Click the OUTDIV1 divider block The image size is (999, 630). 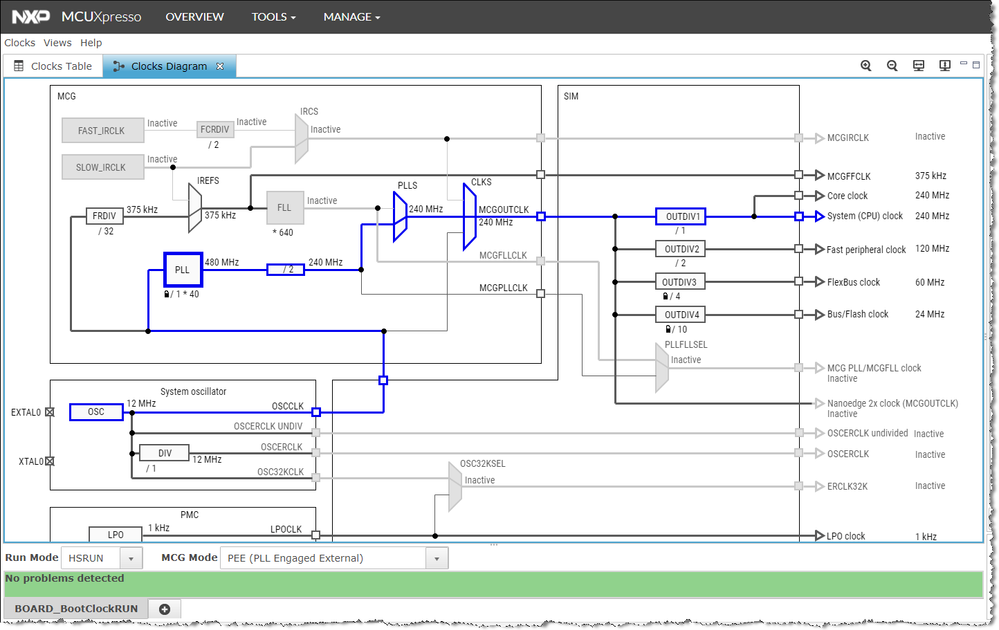click(x=680, y=217)
